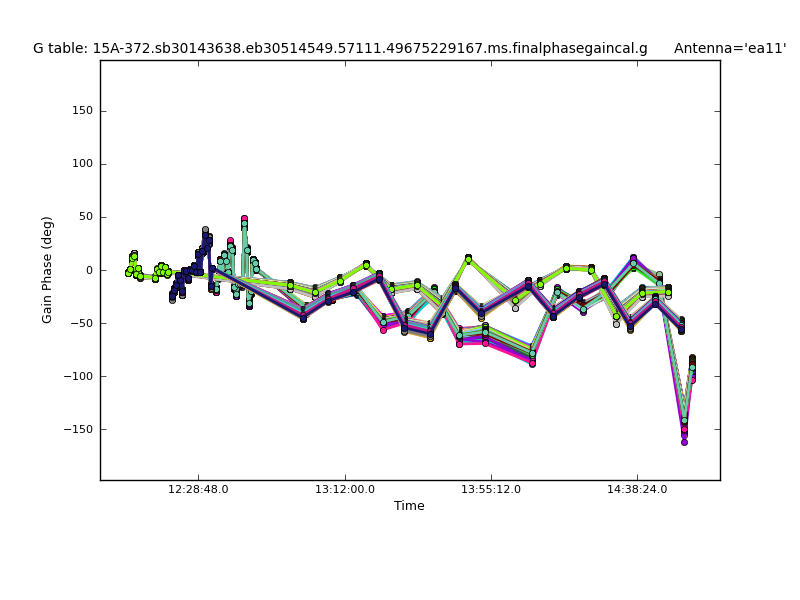Click the 13:55:12.0 time tick label

491,490
